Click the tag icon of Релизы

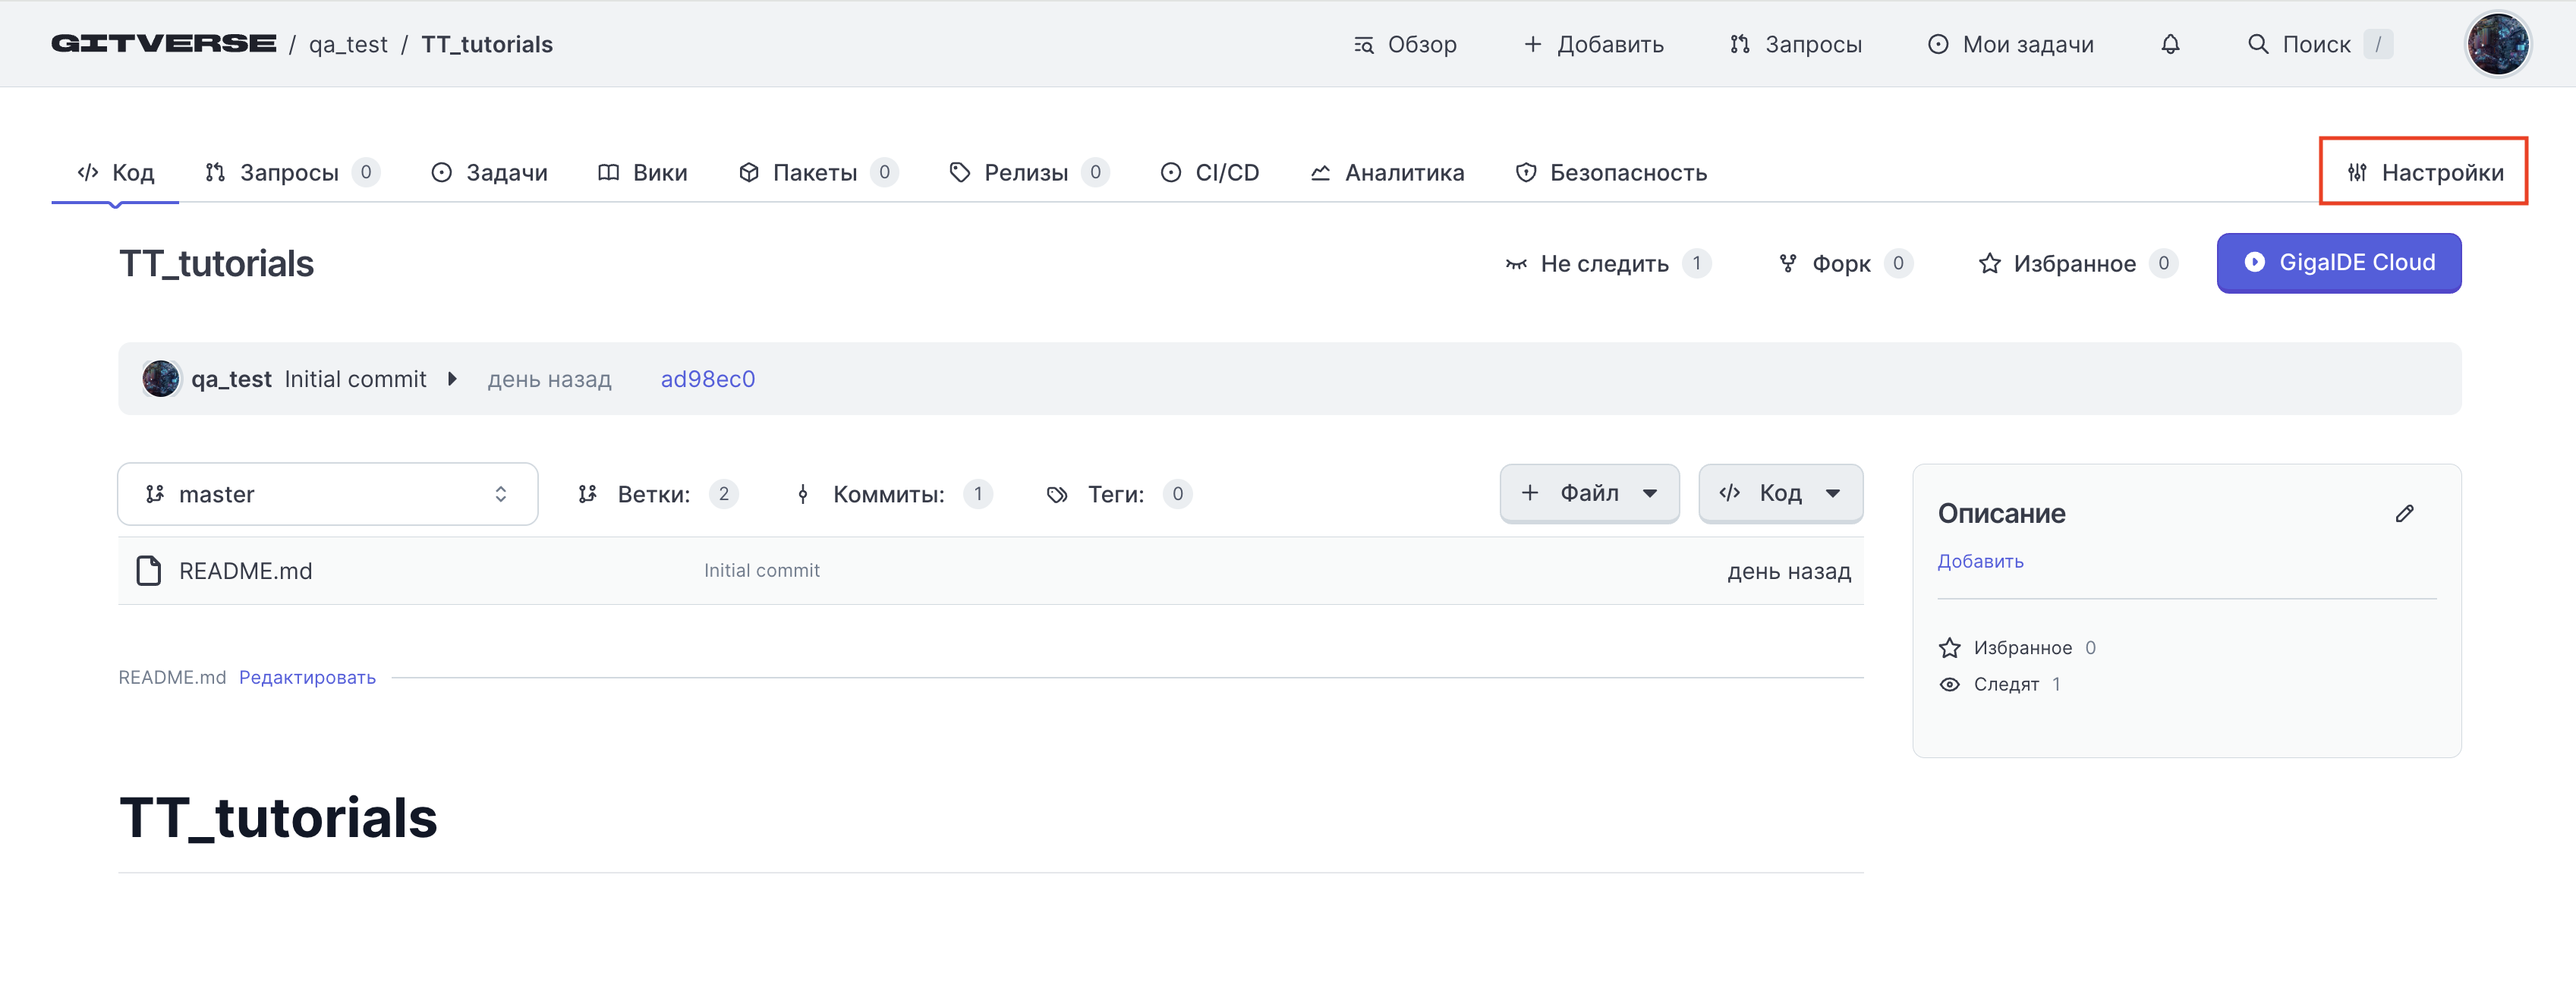(960, 172)
